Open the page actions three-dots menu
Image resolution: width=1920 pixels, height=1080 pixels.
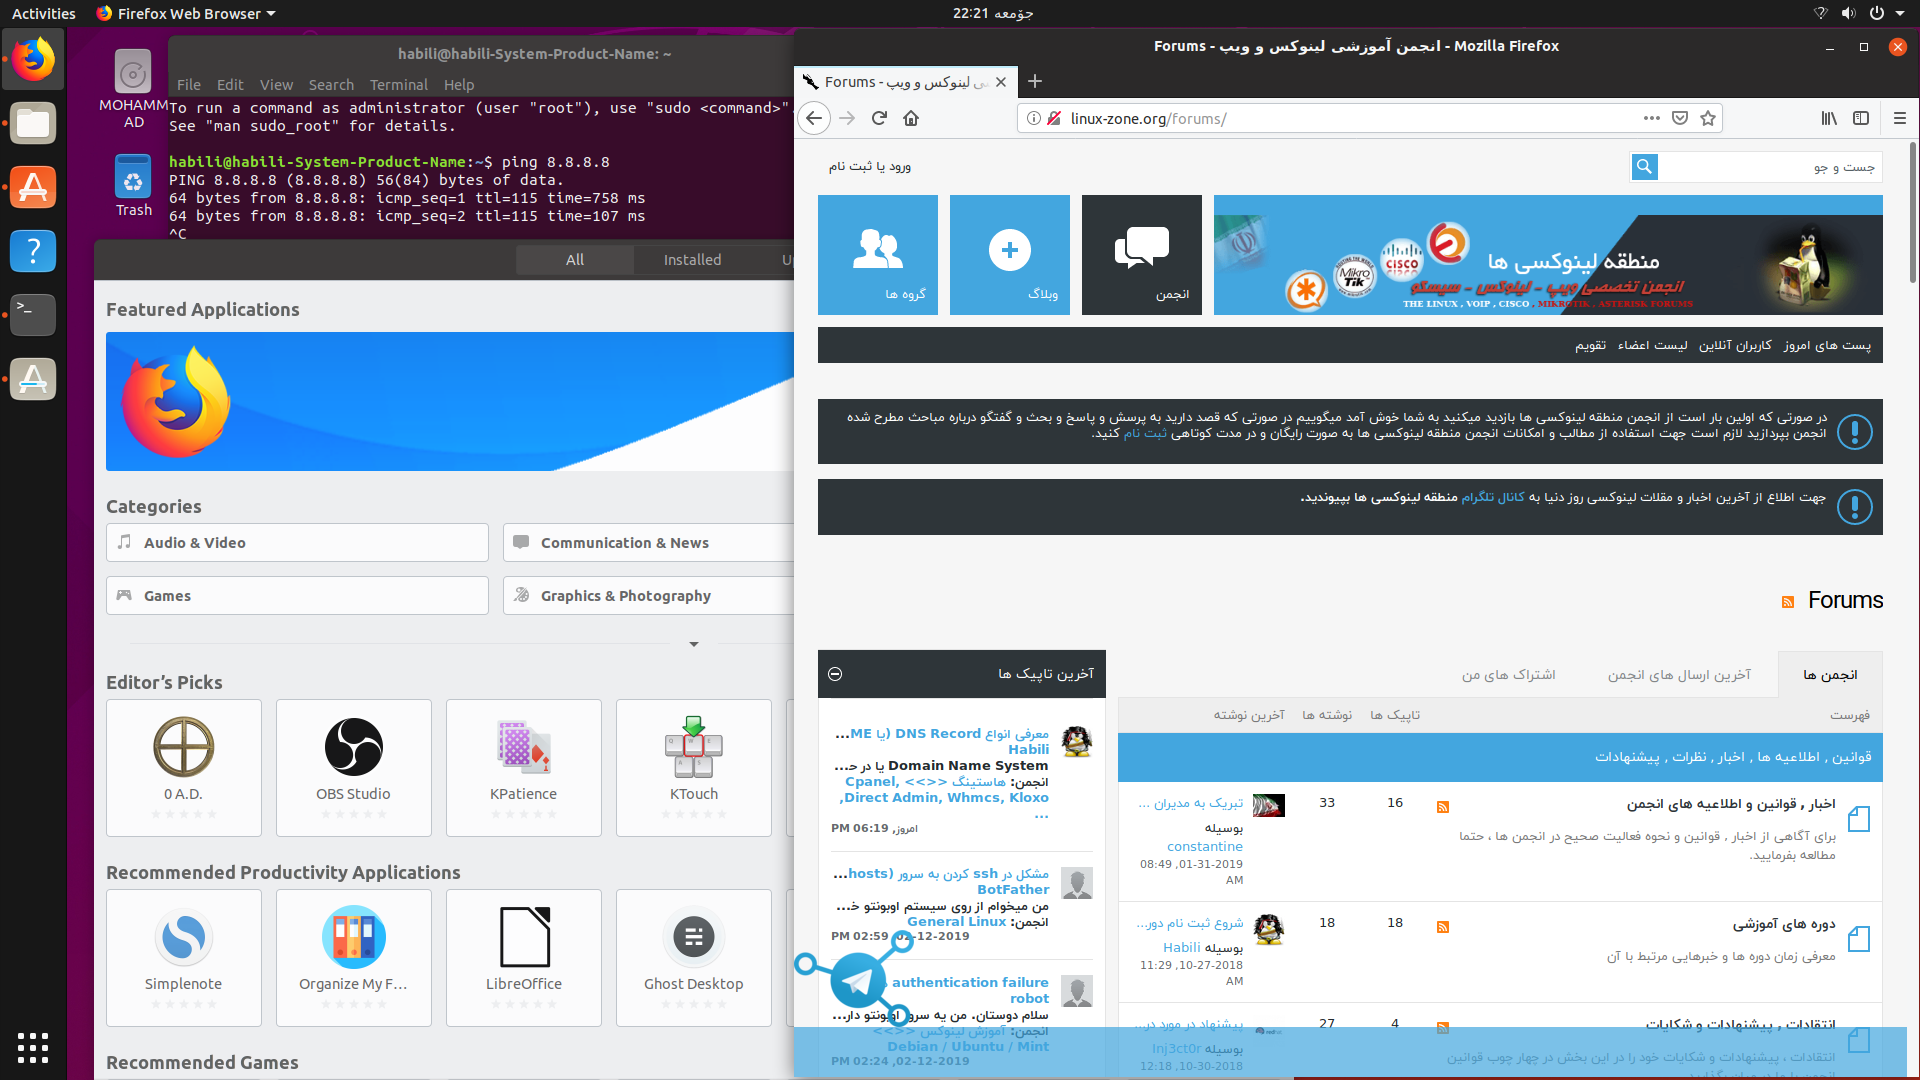1651,118
